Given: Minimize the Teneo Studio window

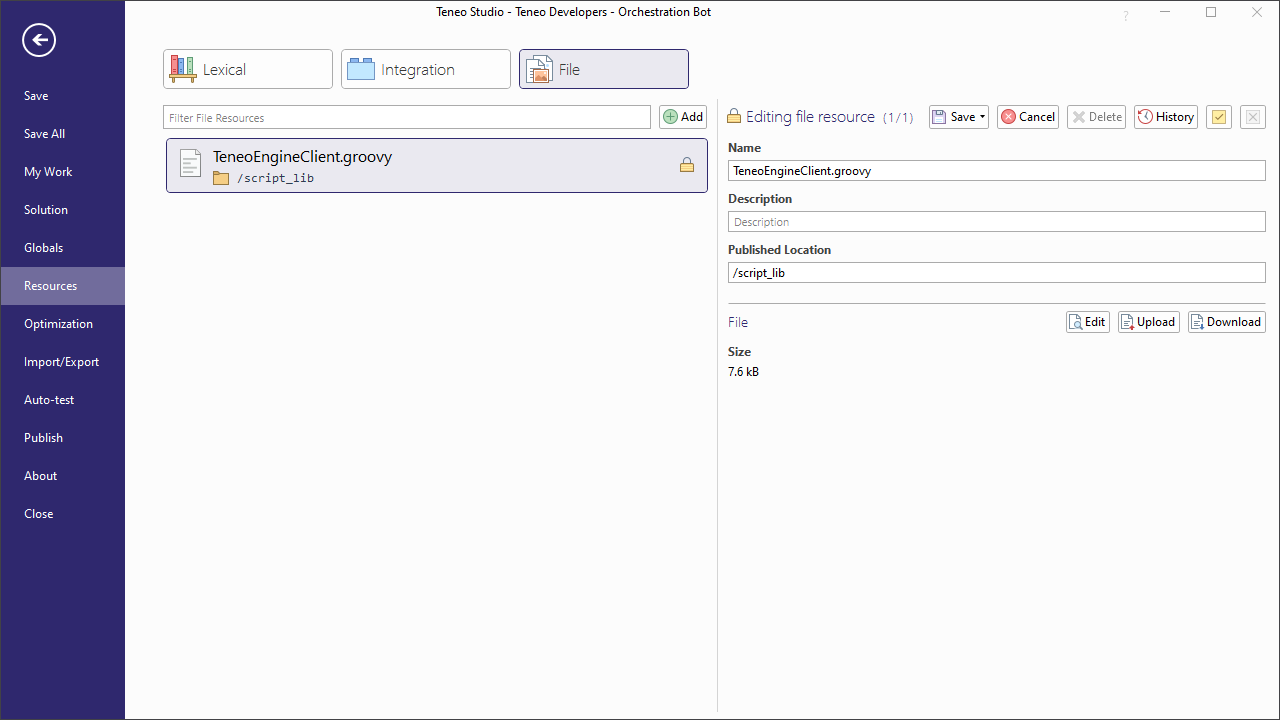Looking at the screenshot, I should [1166, 12].
